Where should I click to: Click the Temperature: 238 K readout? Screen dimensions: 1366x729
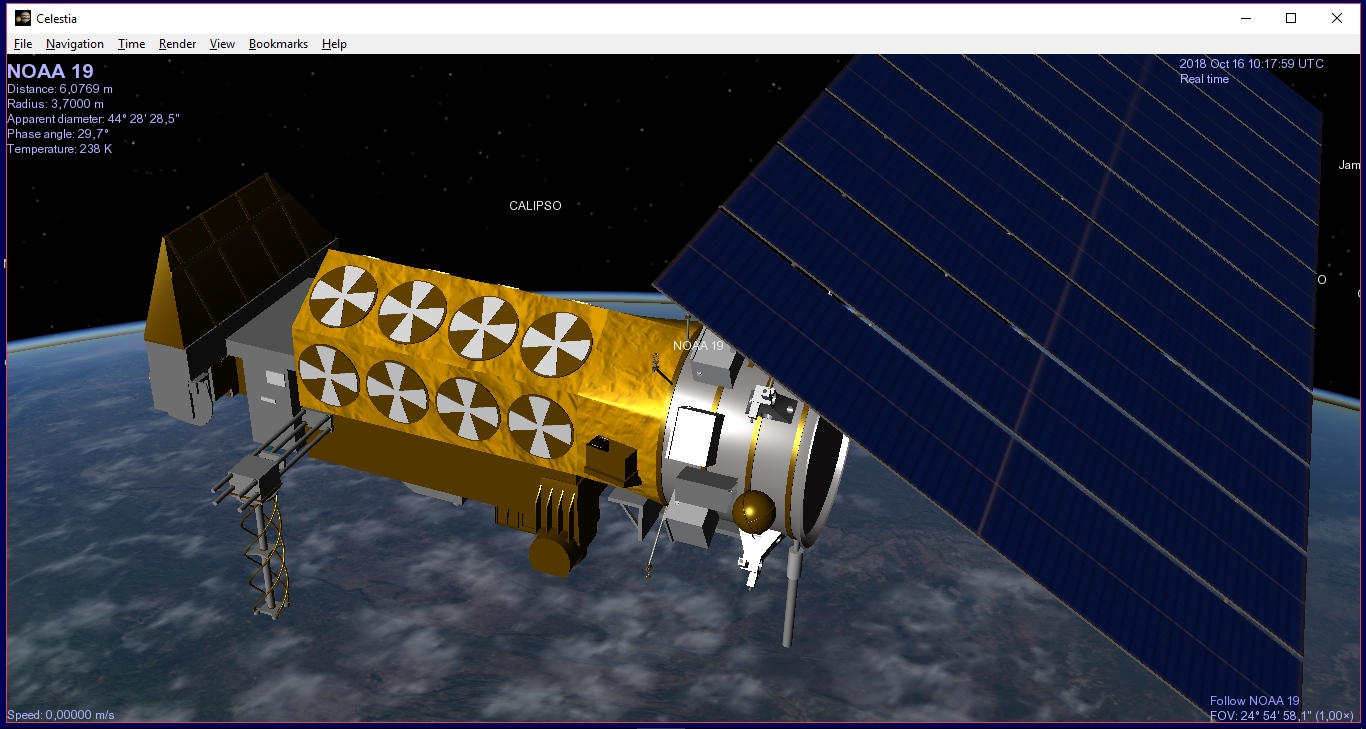pos(60,149)
